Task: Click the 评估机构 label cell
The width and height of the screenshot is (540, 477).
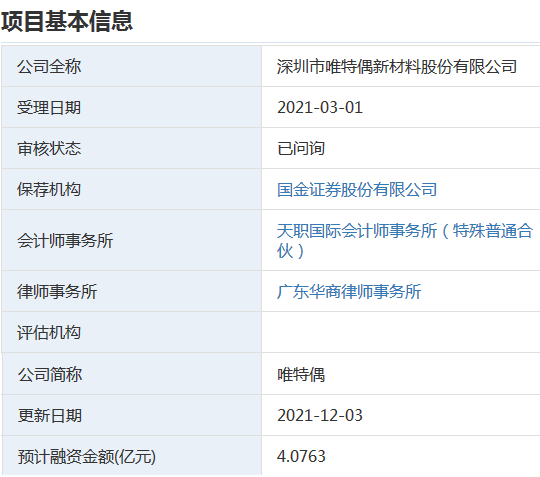Action: coord(132,333)
